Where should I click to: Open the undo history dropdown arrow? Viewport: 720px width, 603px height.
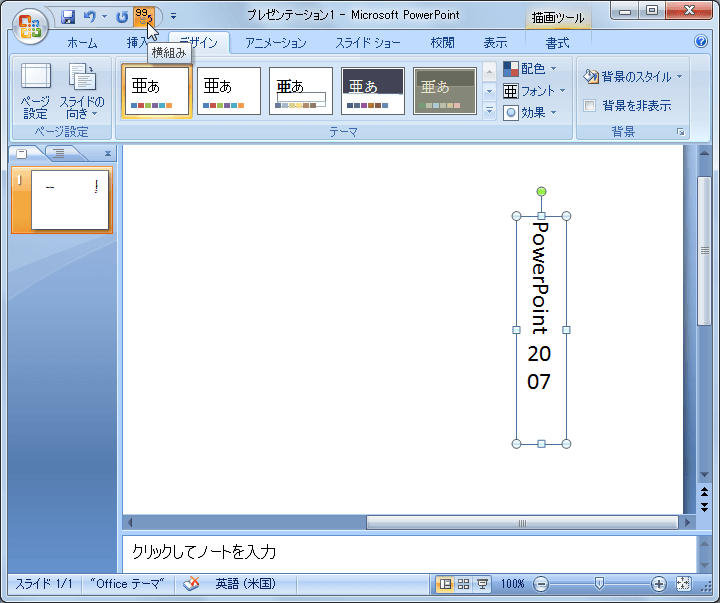click(x=105, y=17)
